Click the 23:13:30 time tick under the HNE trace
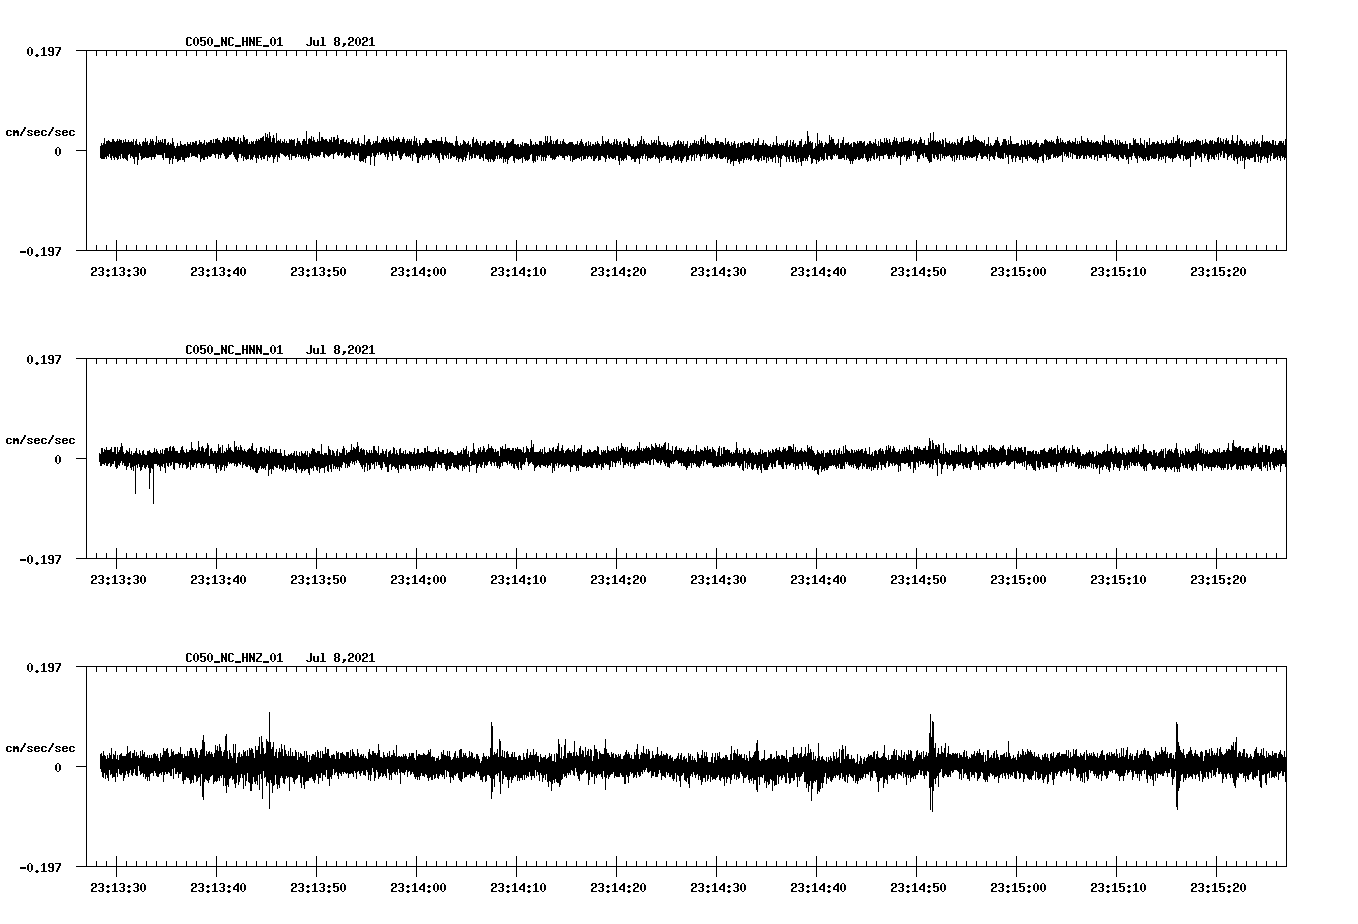Viewport: 1358px width, 924px height. 118,269
